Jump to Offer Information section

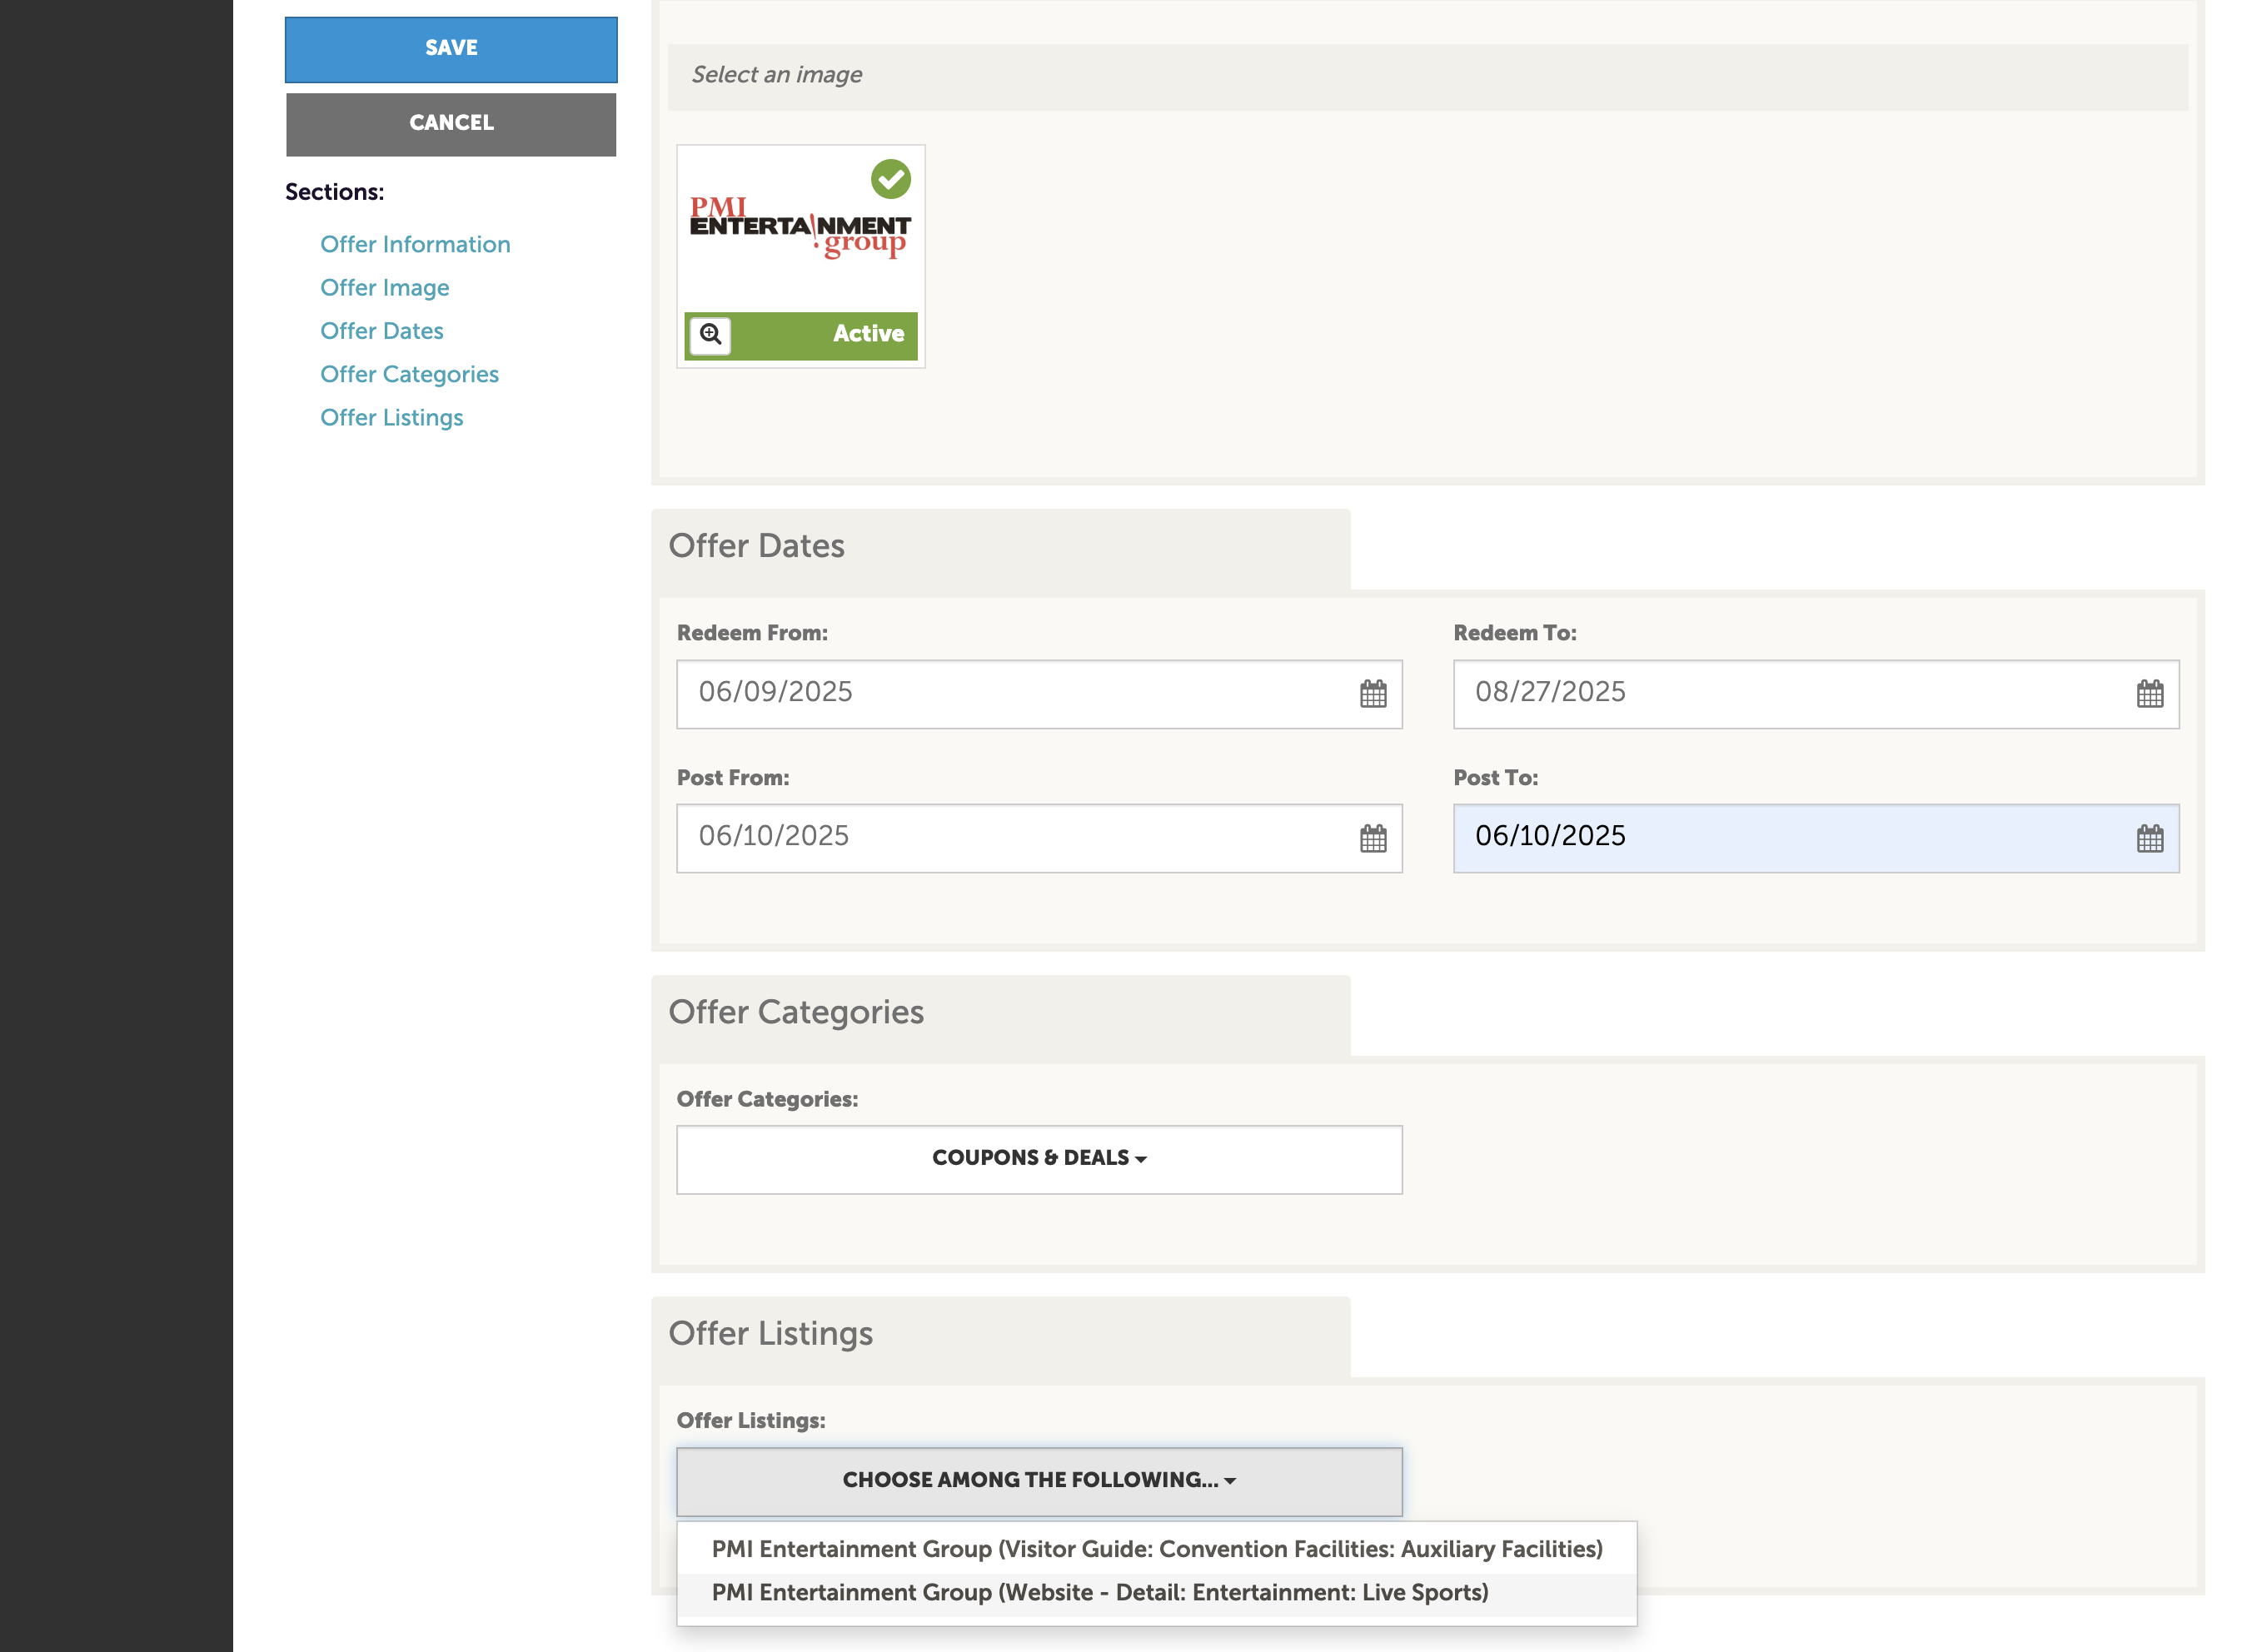click(x=415, y=244)
